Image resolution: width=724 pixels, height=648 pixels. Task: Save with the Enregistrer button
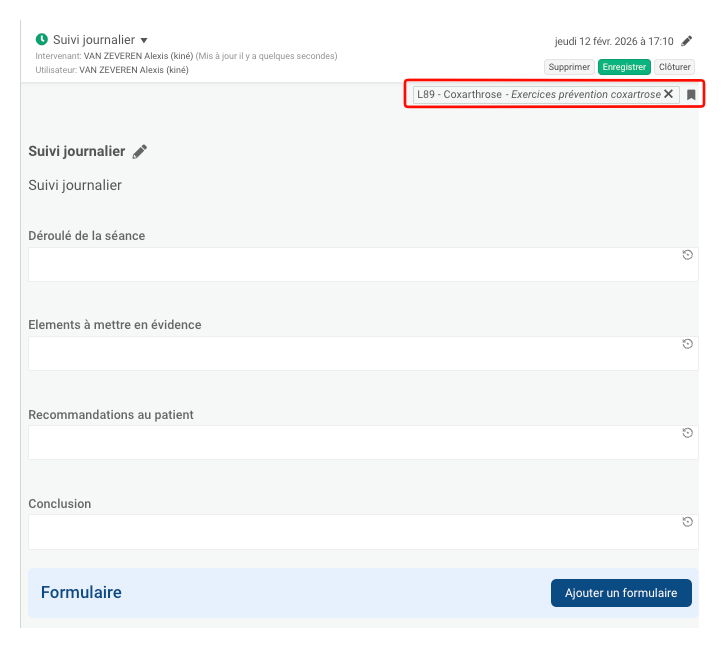pos(624,67)
